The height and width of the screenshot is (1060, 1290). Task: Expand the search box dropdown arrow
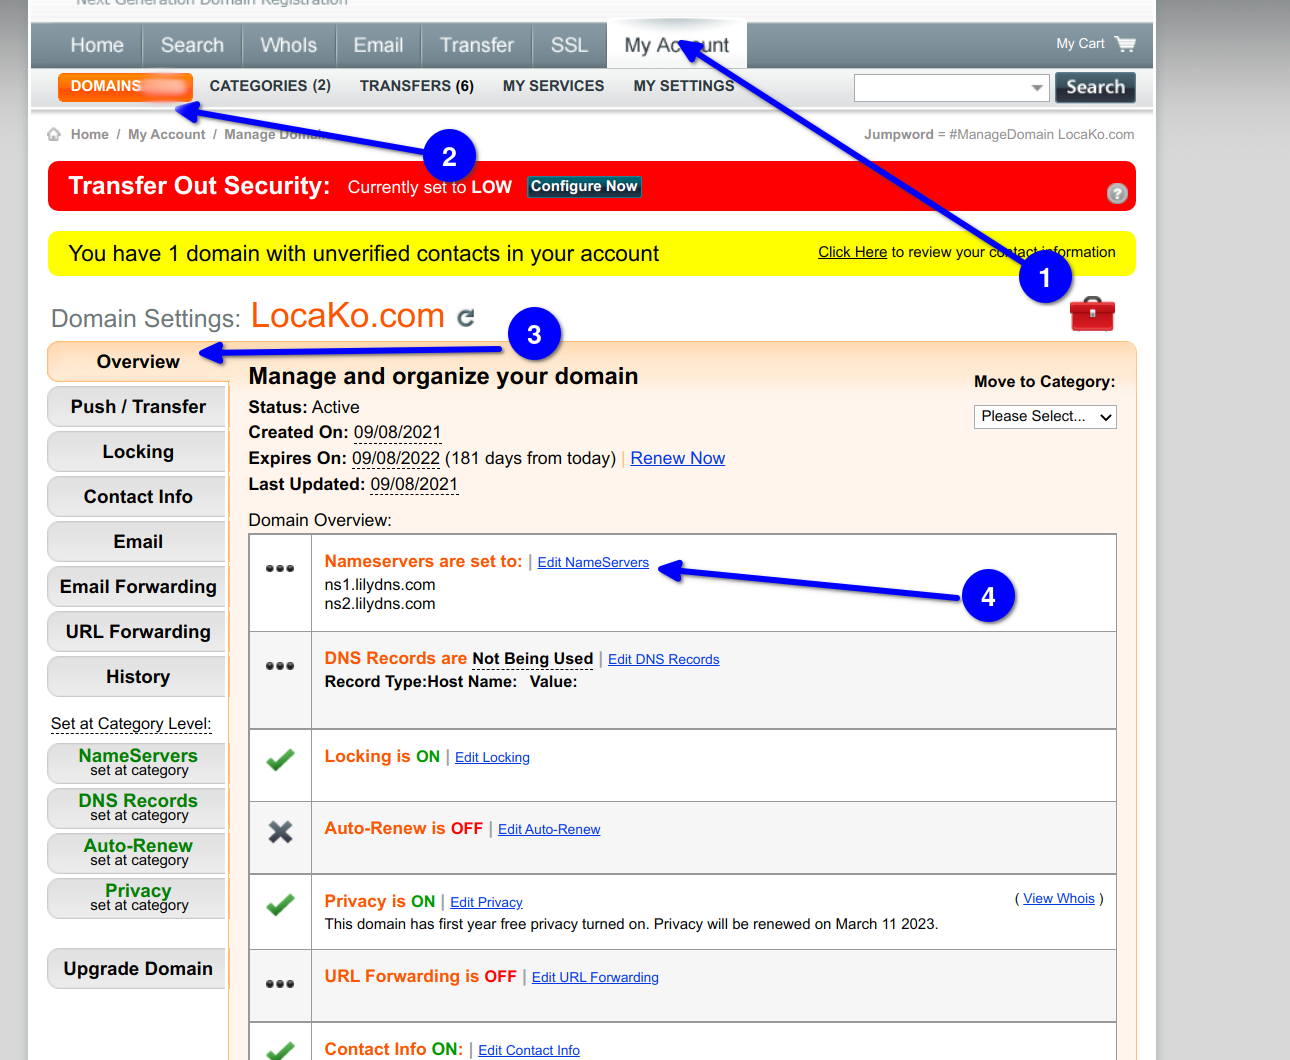pos(1037,88)
